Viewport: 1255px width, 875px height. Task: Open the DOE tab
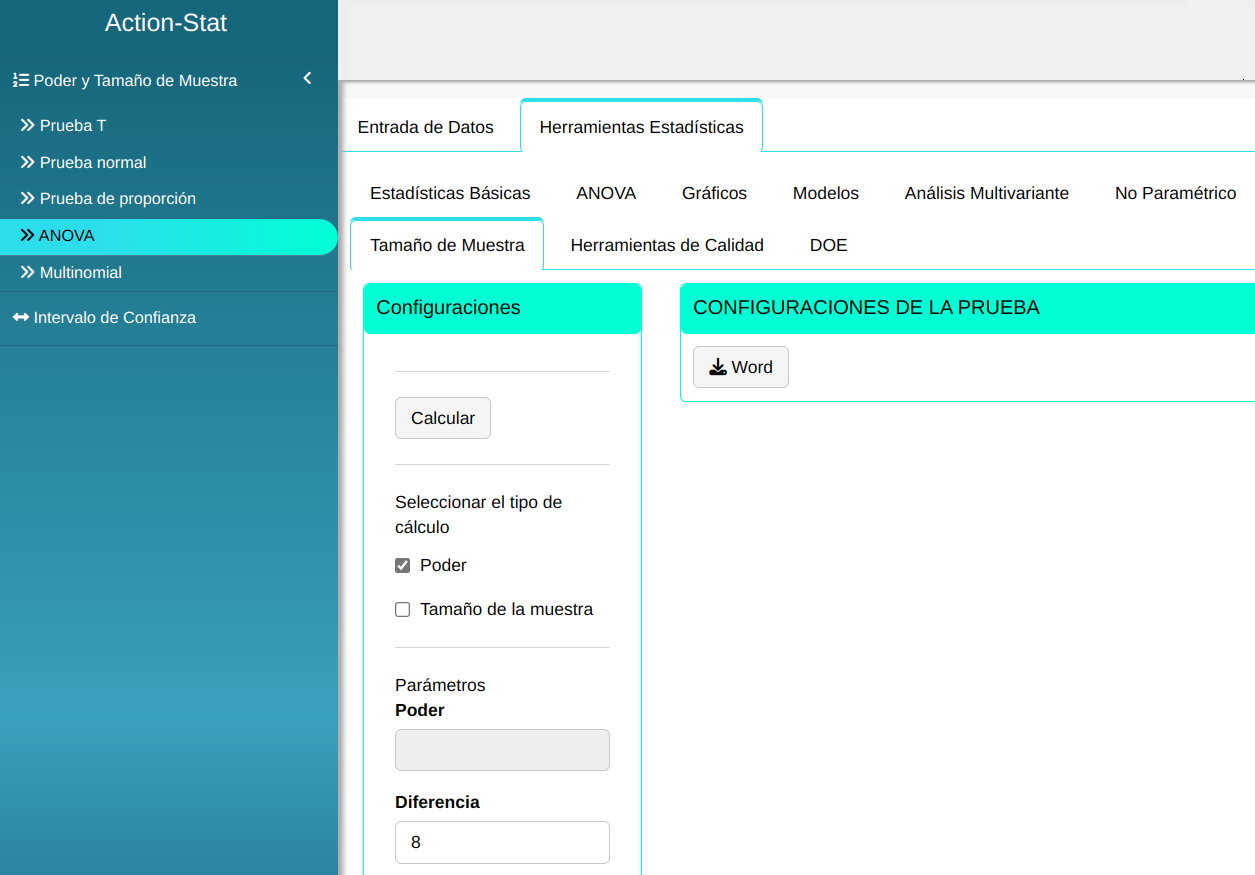tap(828, 245)
